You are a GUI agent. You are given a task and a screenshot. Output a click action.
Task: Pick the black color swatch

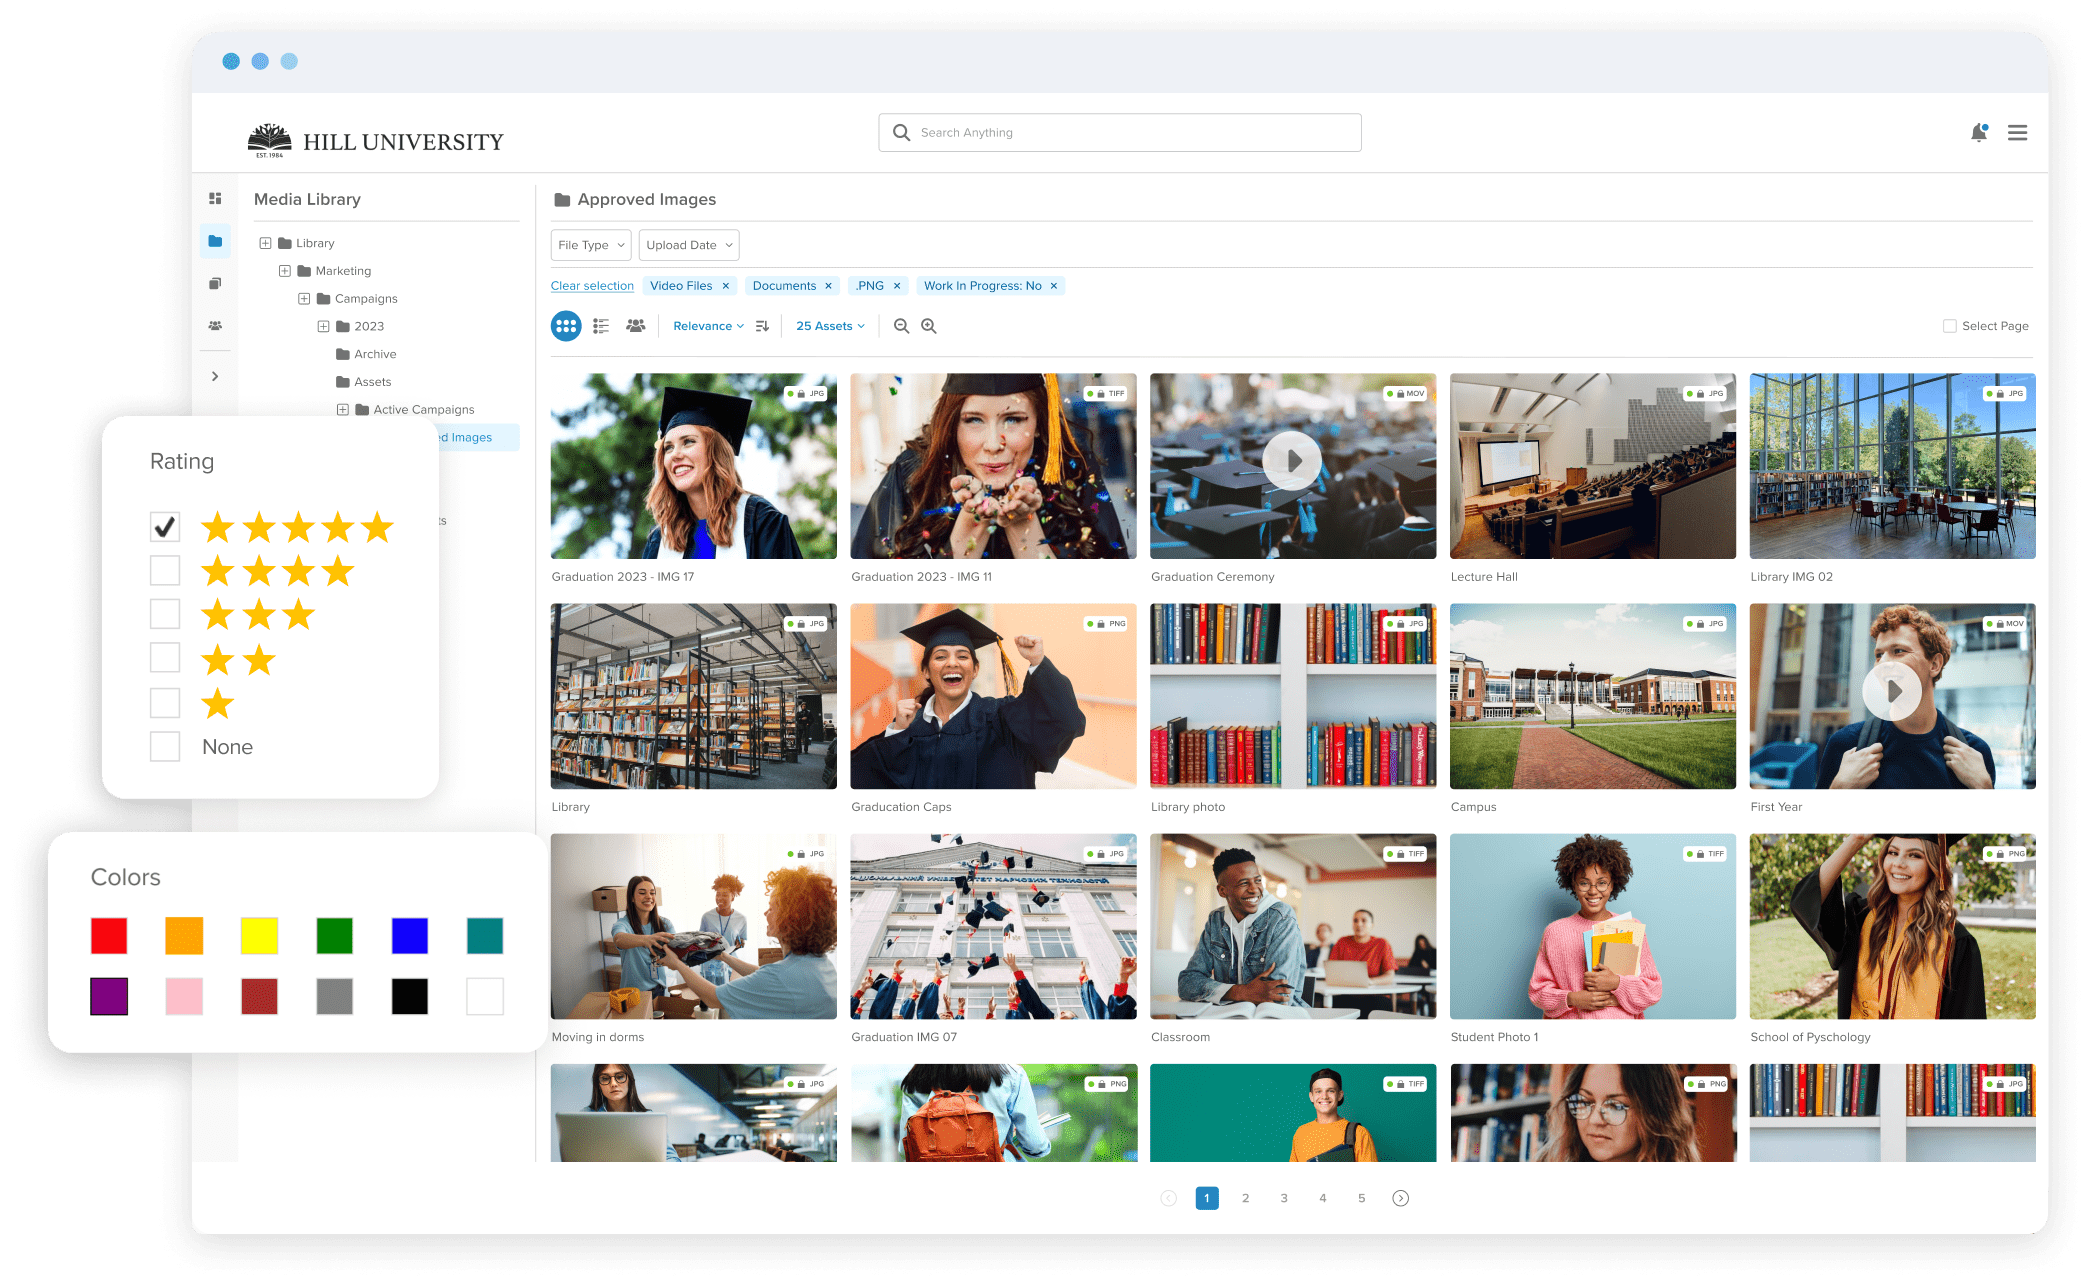point(410,996)
